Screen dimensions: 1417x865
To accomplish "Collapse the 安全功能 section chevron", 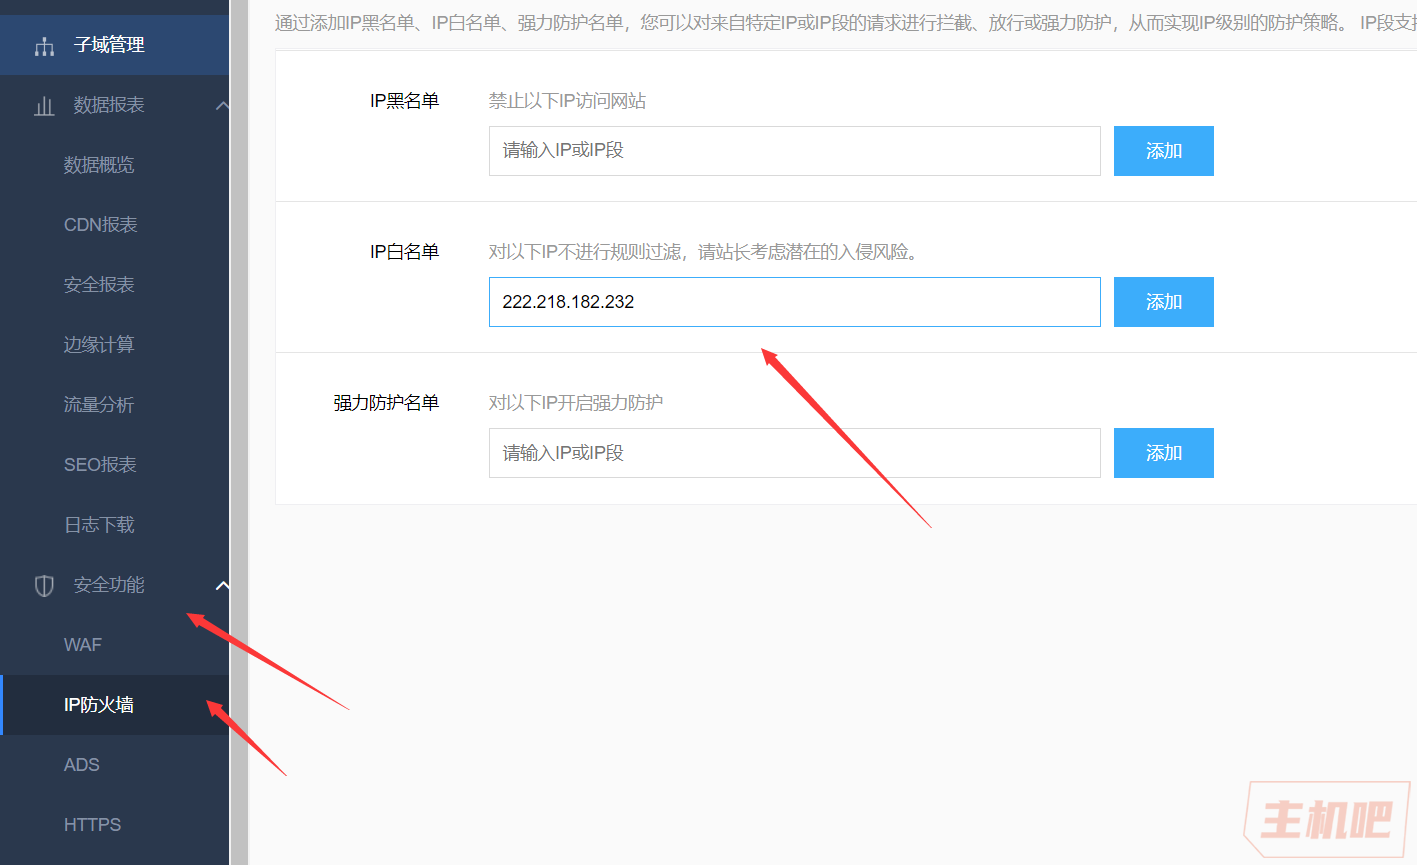I will click(222, 585).
